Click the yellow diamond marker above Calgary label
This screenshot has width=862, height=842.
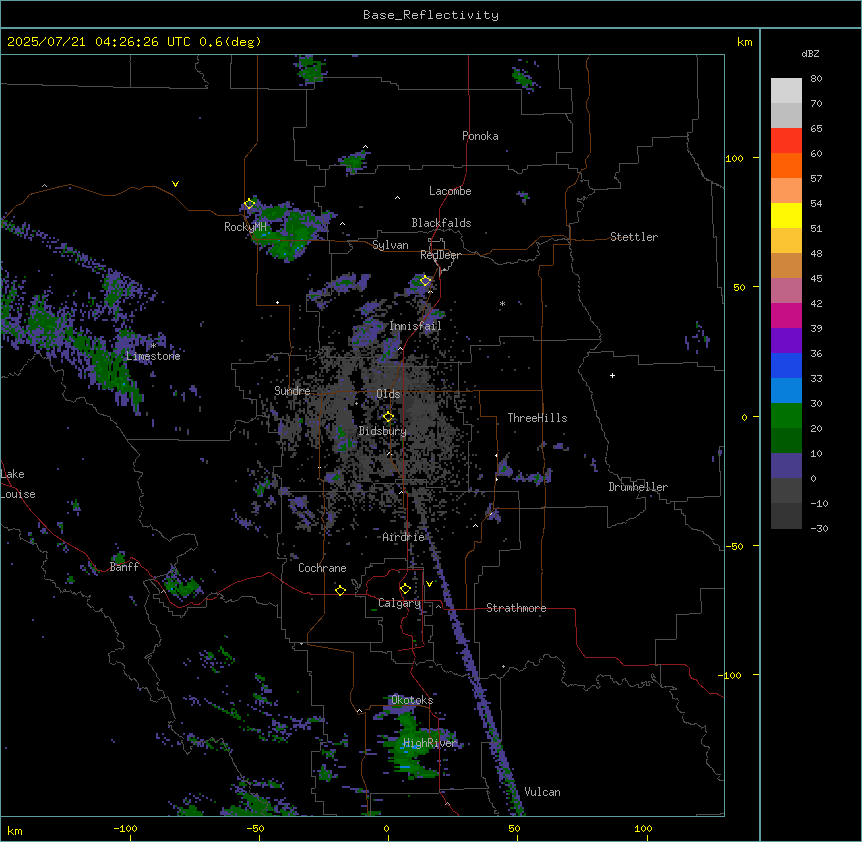click(405, 589)
